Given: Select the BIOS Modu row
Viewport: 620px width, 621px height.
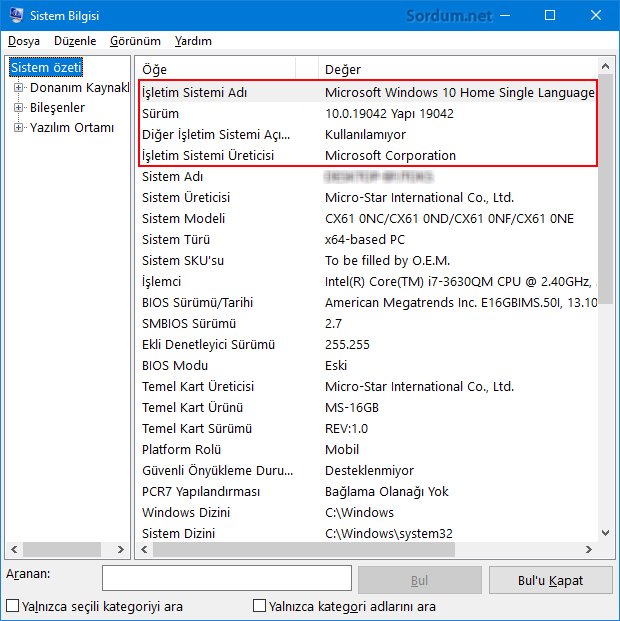Looking at the screenshot, I should click(x=367, y=366).
